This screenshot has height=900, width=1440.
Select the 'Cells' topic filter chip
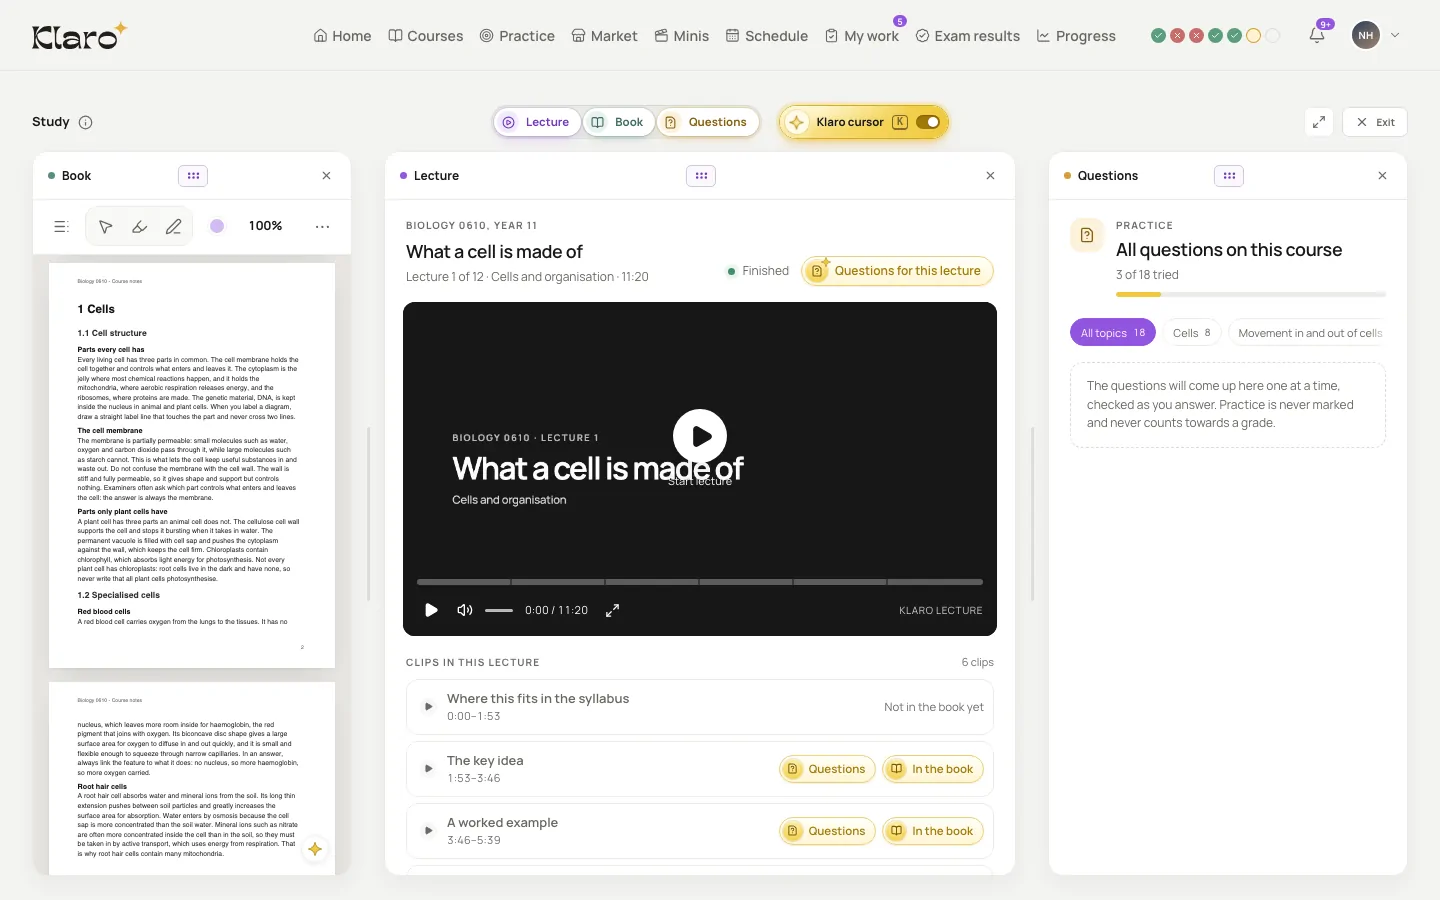coord(1192,333)
